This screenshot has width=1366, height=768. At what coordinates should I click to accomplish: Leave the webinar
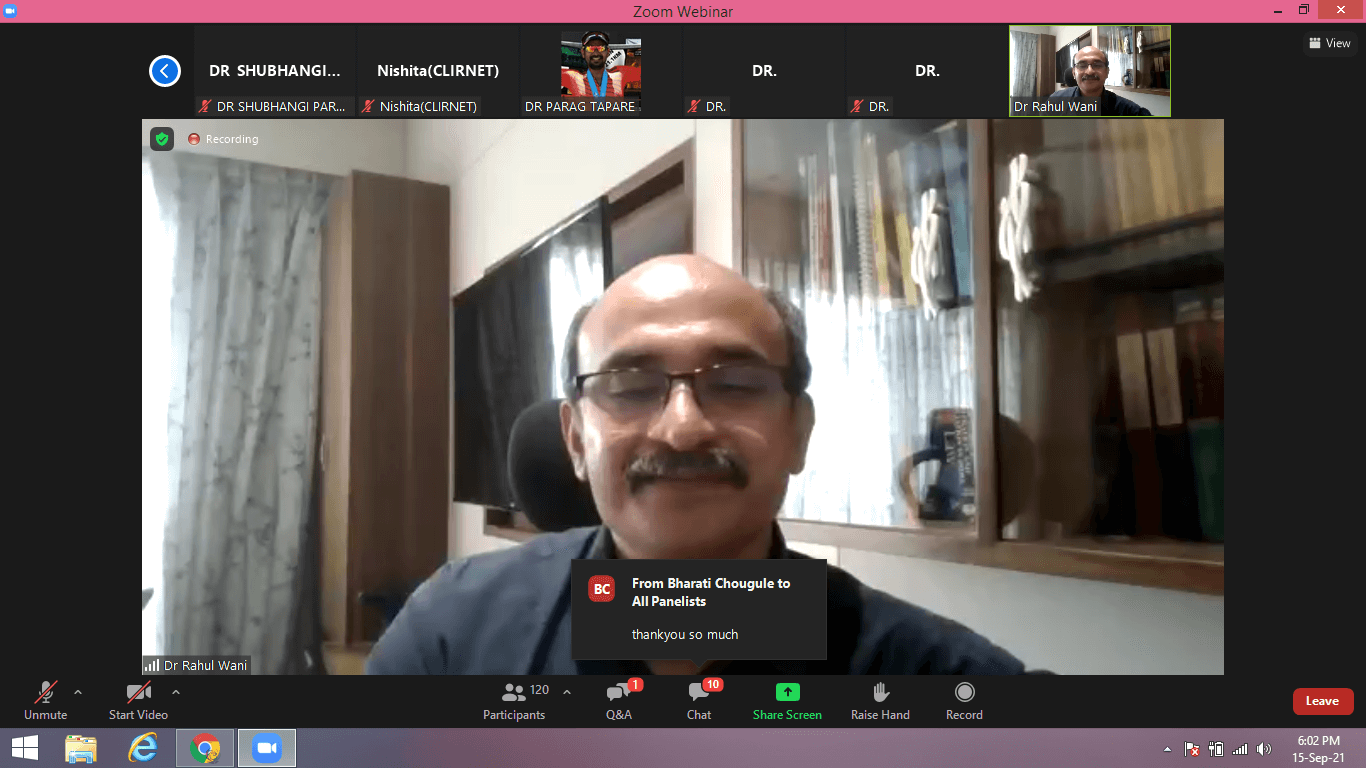(x=1322, y=701)
